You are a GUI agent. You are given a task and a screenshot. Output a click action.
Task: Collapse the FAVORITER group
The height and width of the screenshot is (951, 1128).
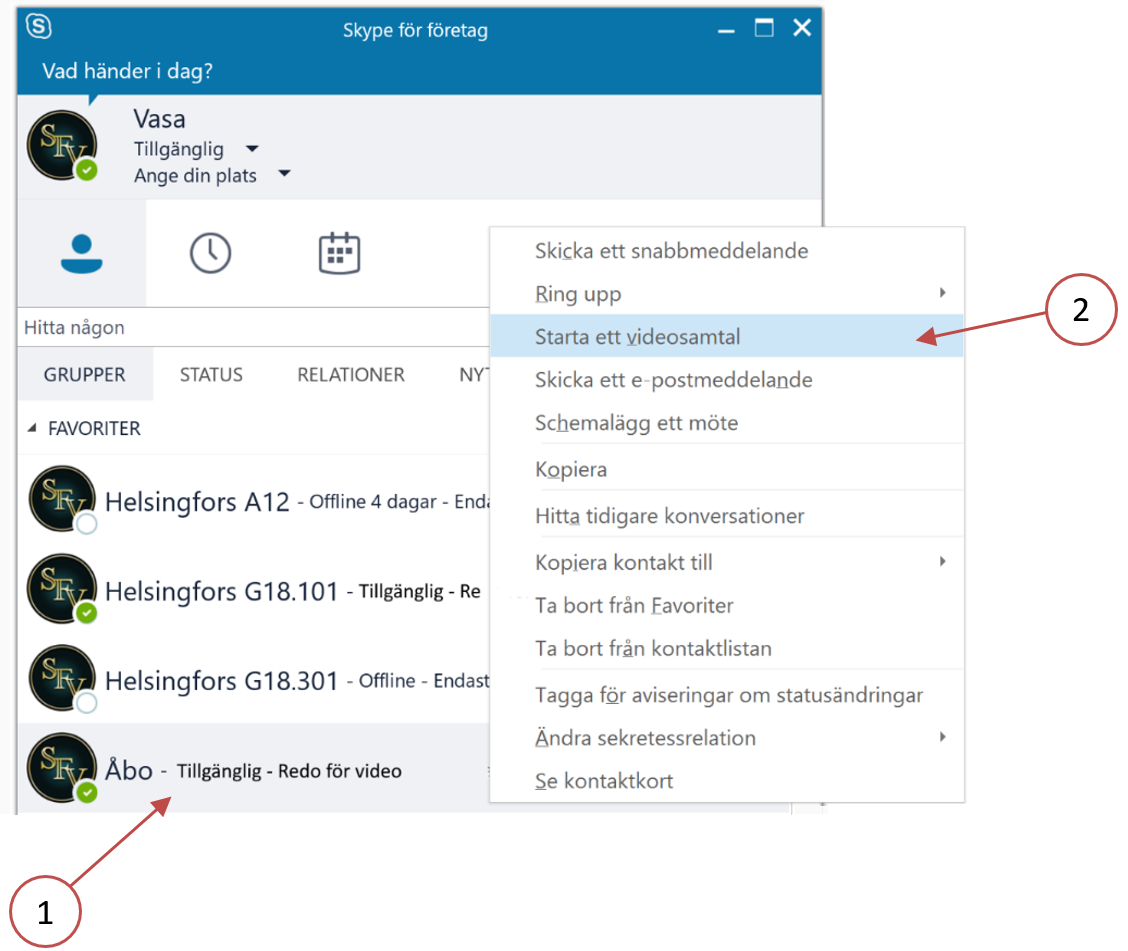point(32,429)
